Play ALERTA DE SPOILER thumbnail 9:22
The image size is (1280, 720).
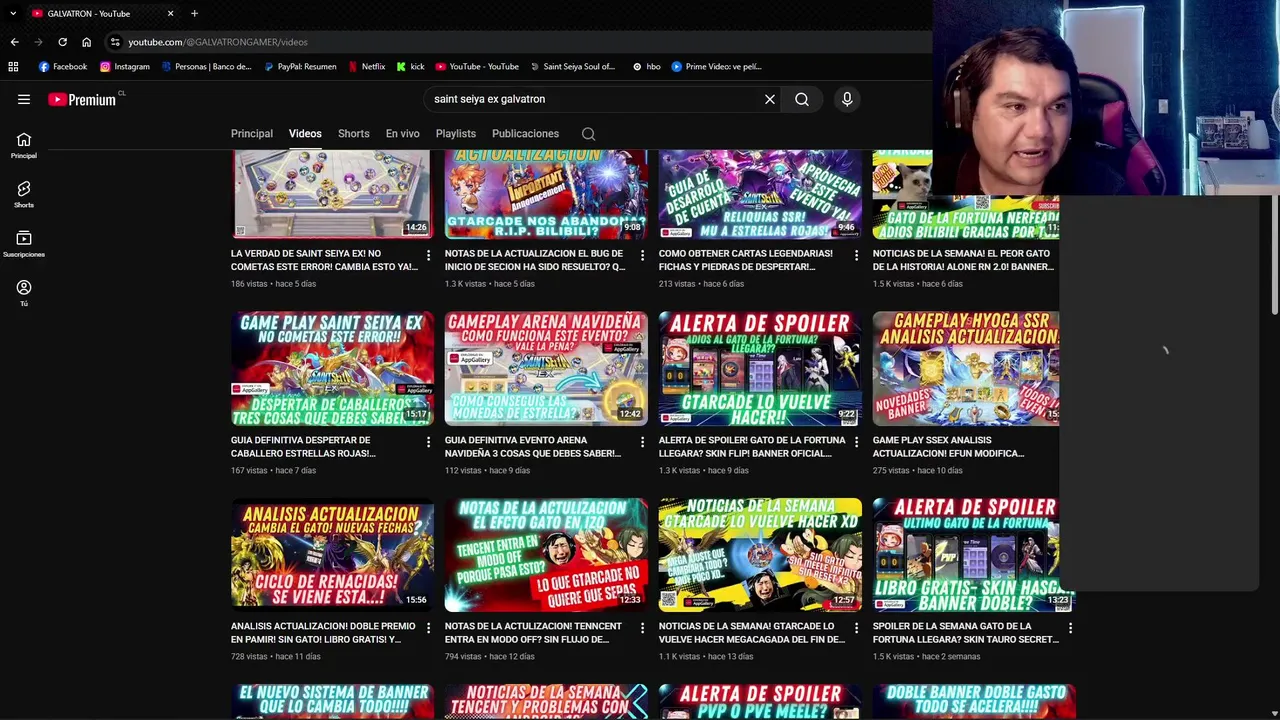point(760,368)
